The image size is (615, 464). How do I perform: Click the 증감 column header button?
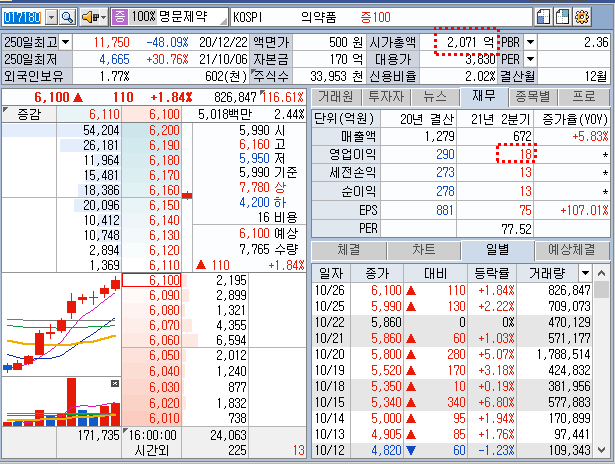click(29, 115)
